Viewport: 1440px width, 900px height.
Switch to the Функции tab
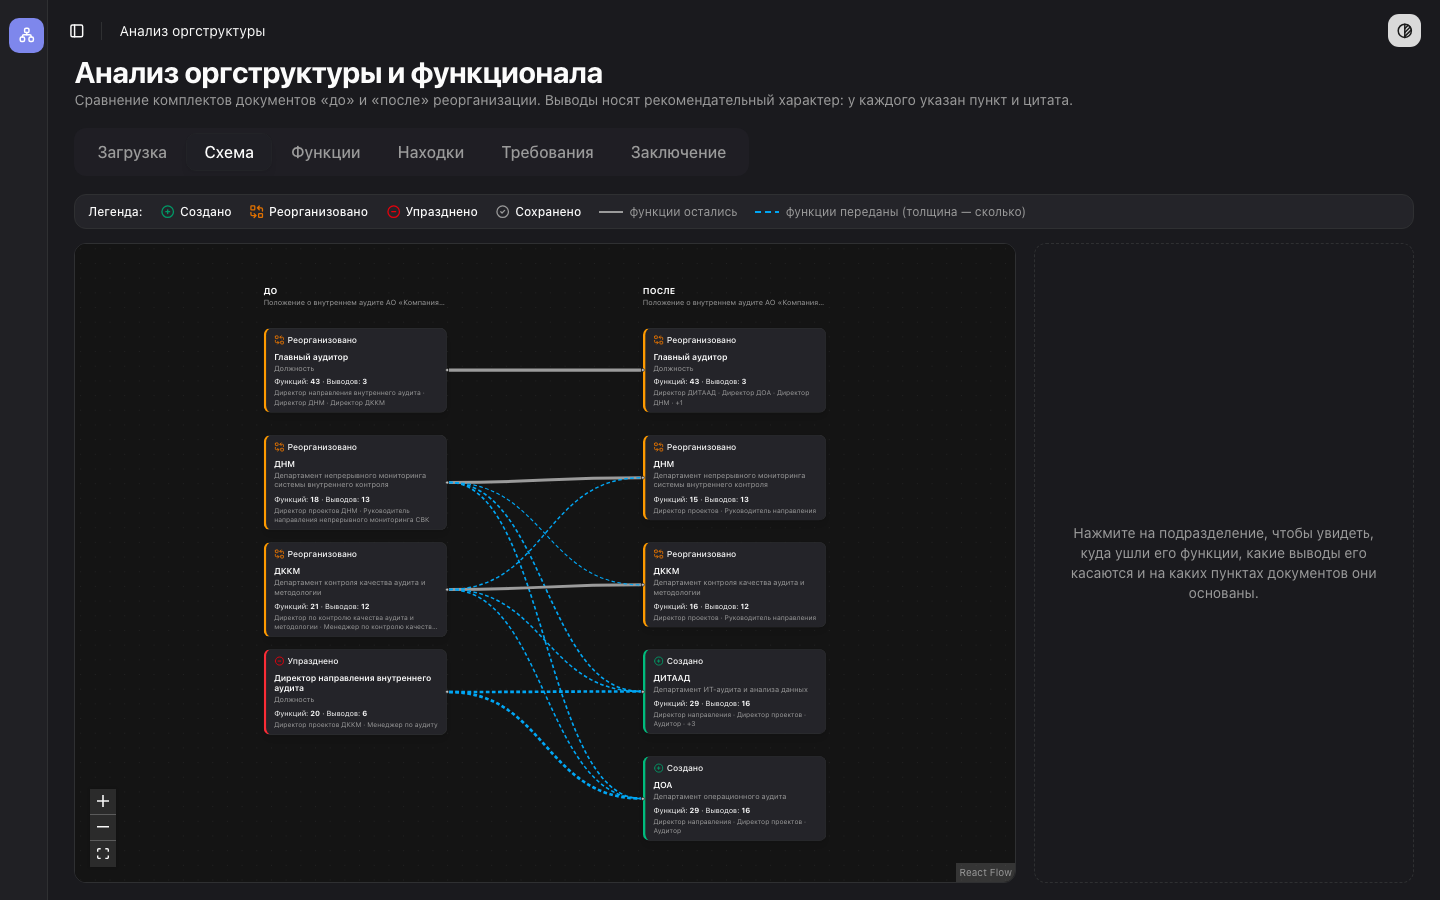click(326, 152)
